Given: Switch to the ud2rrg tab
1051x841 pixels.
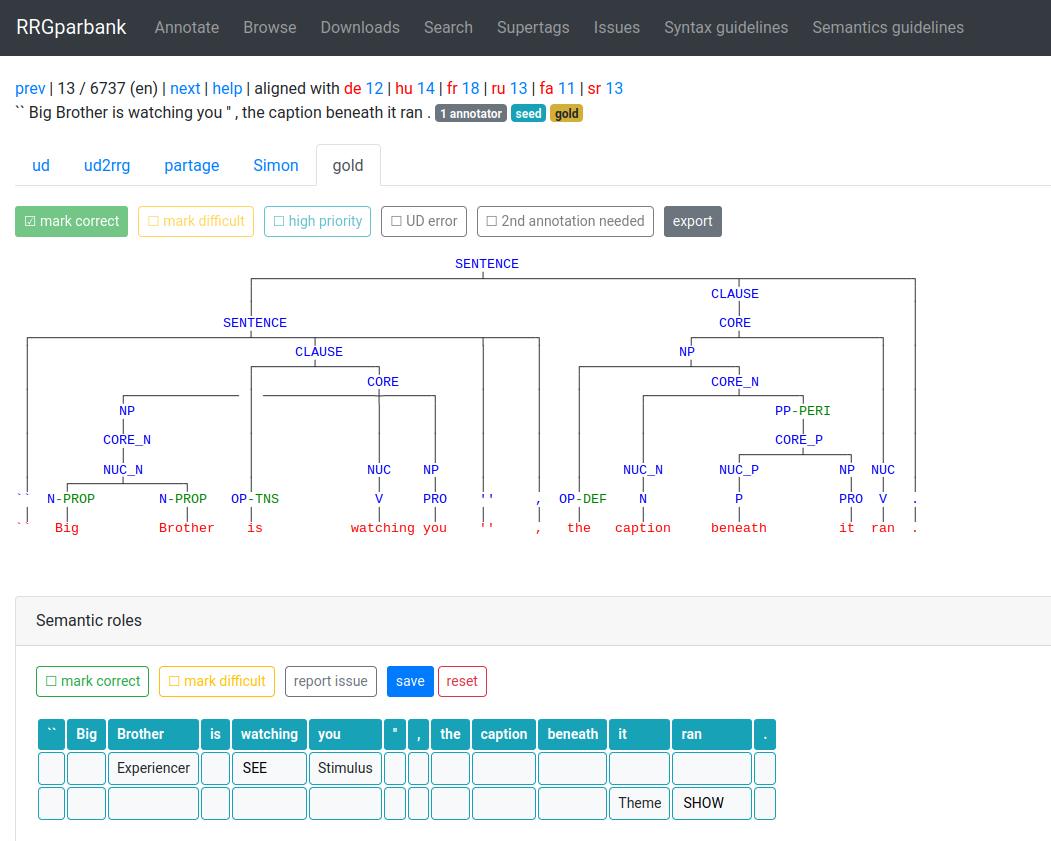Looking at the screenshot, I should 107,165.
